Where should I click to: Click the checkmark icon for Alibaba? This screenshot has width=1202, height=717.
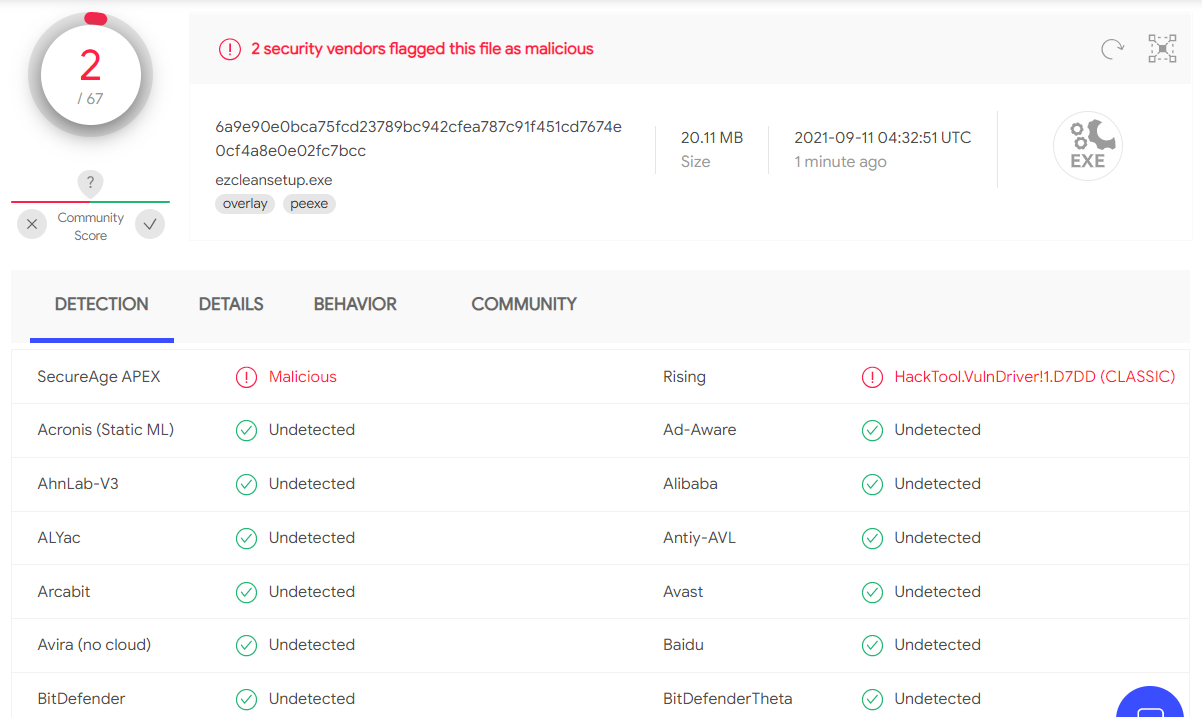pyautogui.click(x=872, y=484)
